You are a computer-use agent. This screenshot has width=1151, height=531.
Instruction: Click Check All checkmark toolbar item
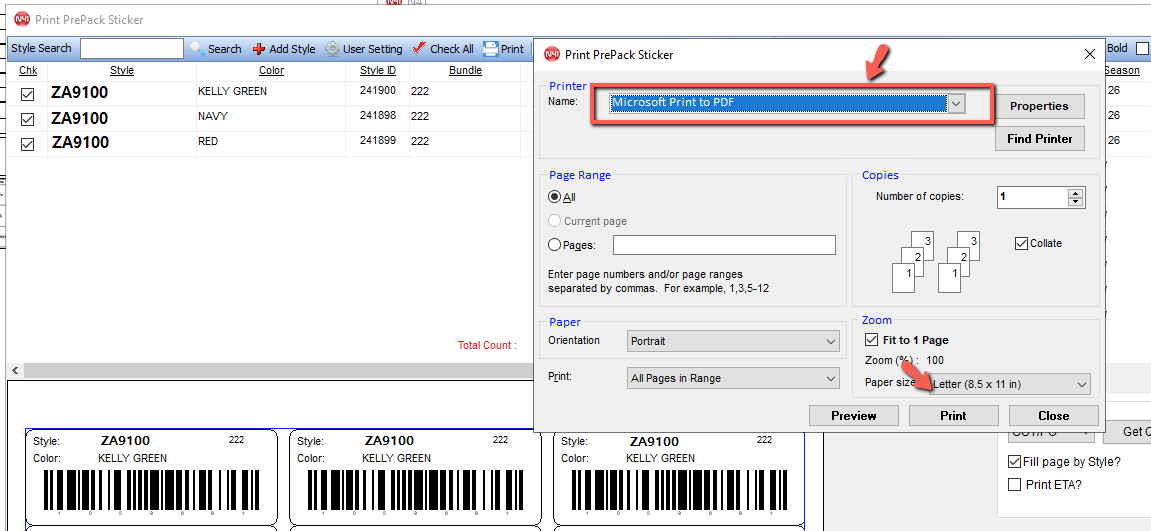tap(443, 48)
